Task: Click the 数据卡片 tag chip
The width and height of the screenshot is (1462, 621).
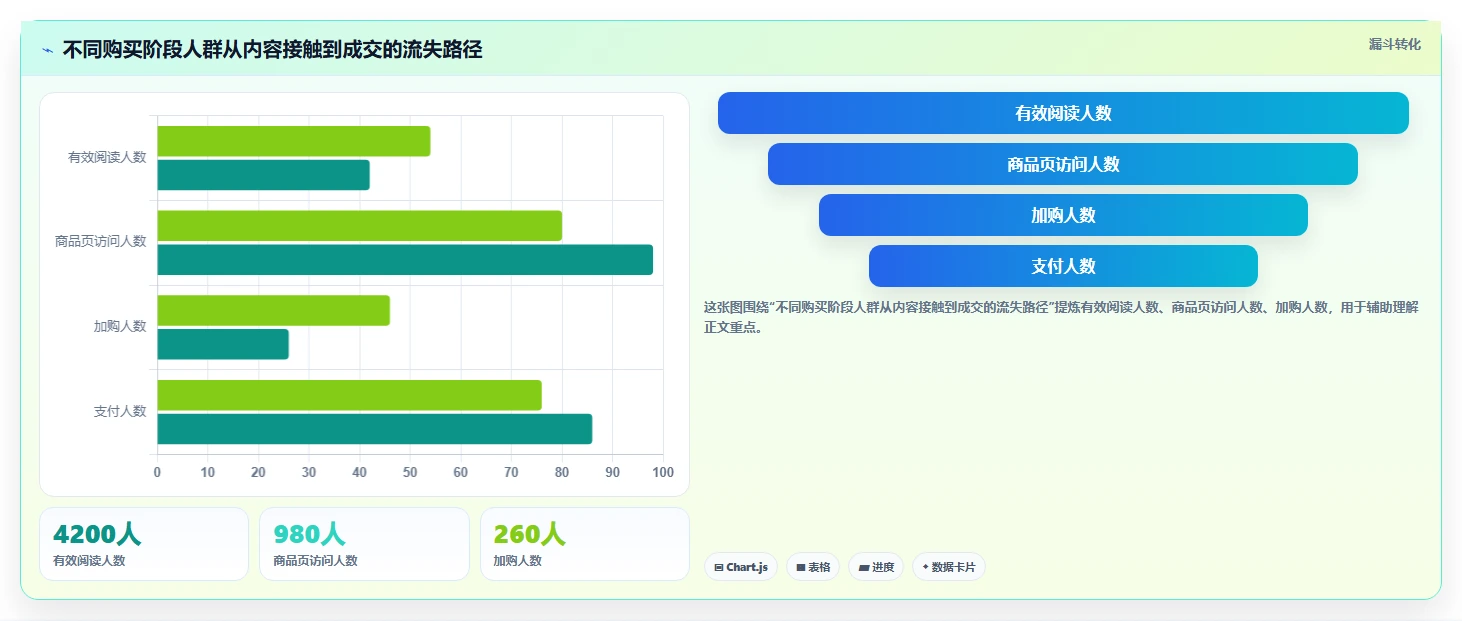Action: tap(949, 567)
